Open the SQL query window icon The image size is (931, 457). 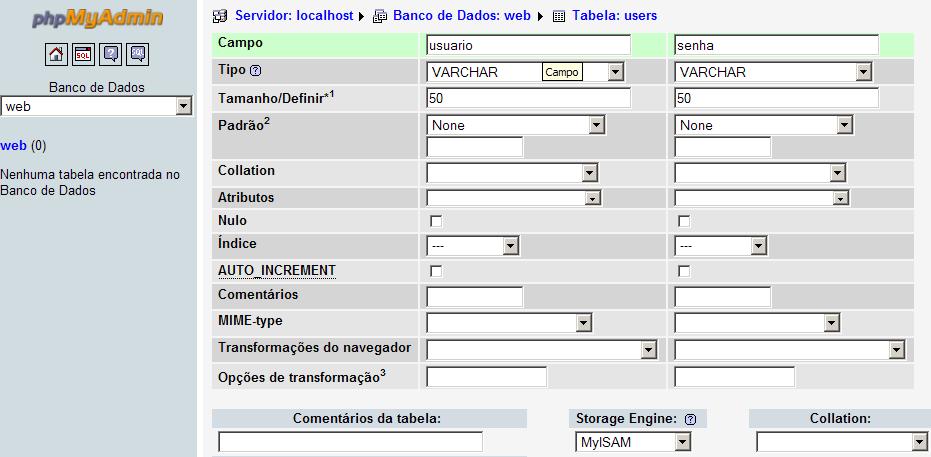(x=83, y=55)
